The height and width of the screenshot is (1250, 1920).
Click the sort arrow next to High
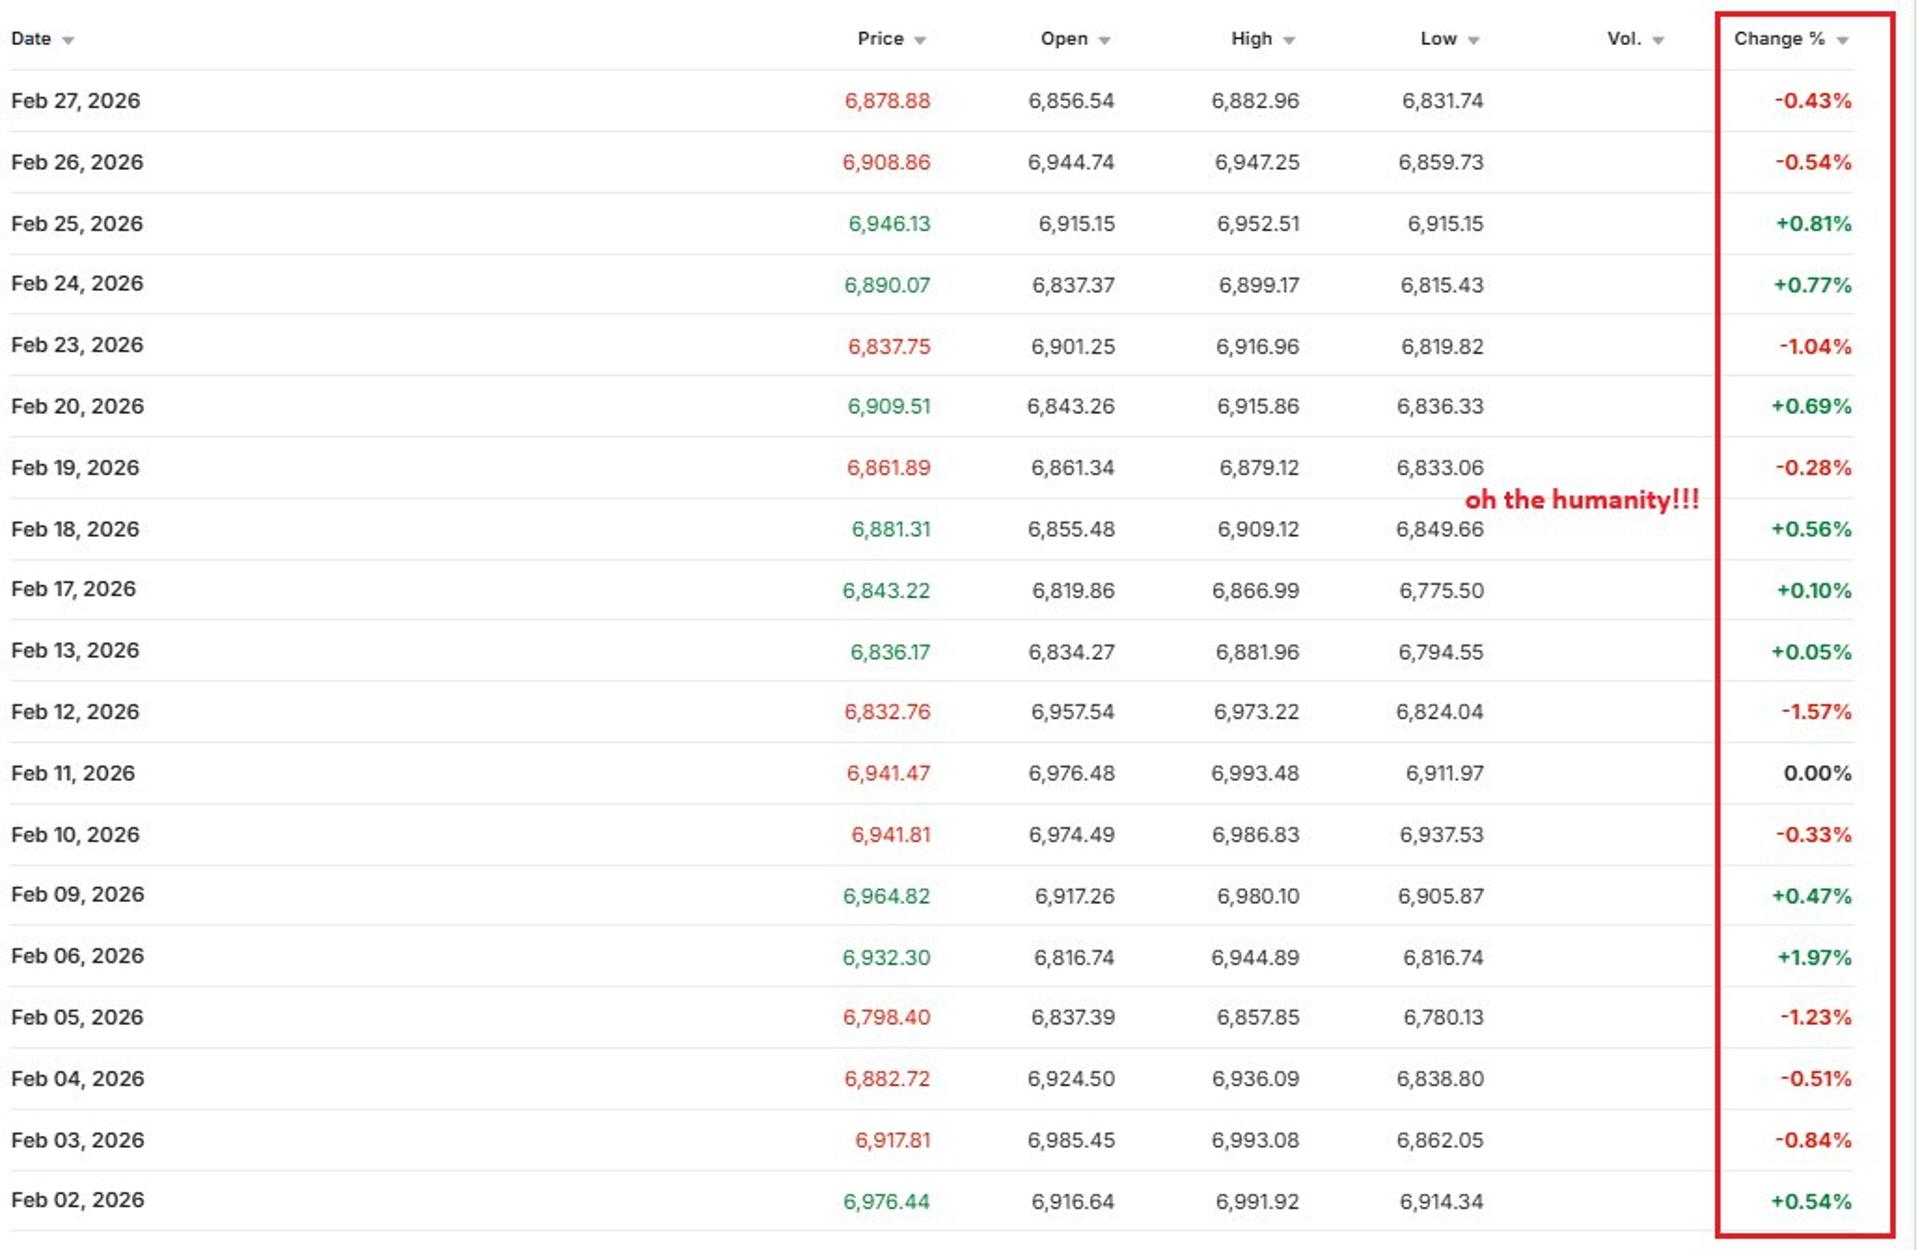pyautogui.click(x=1289, y=41)
